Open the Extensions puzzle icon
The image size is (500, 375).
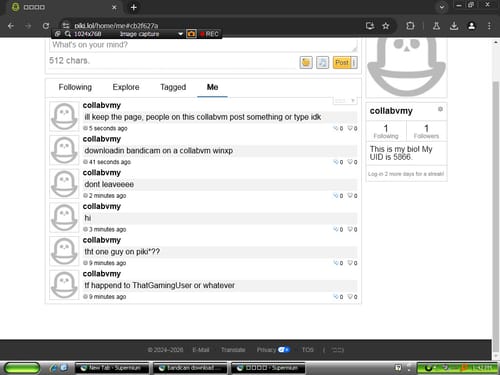[410, 26]
